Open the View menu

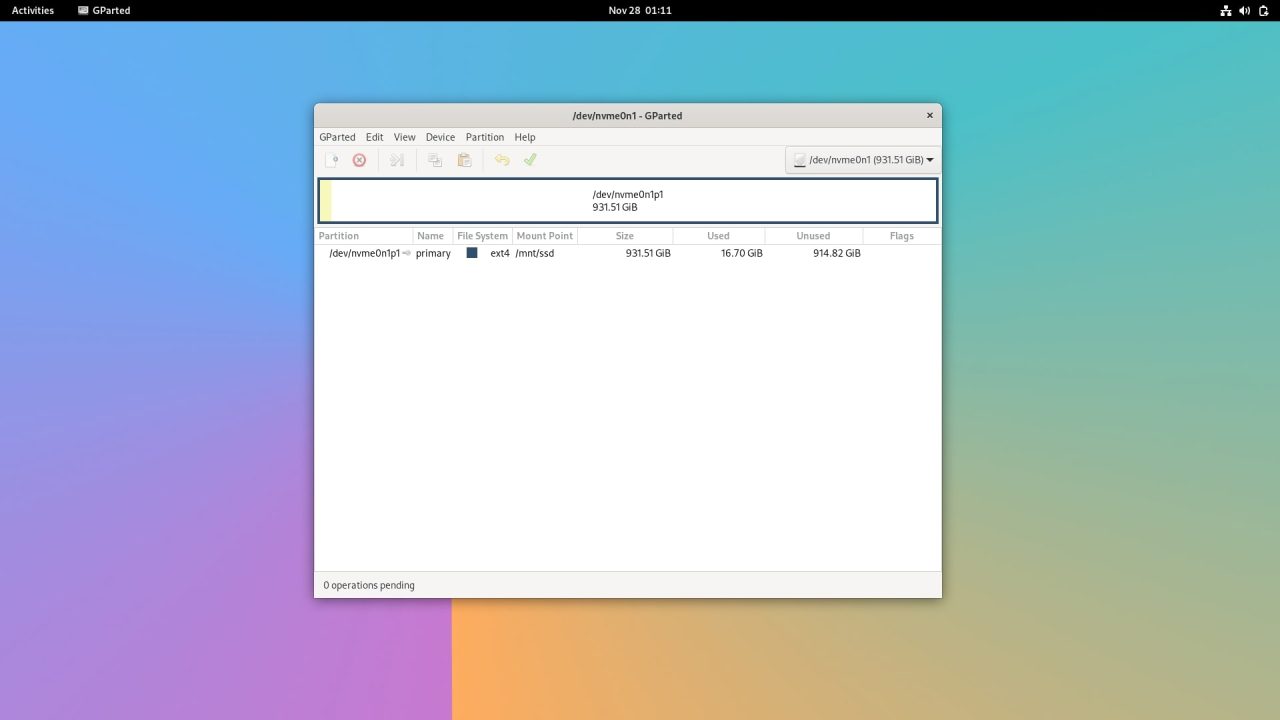click(404, 137)
